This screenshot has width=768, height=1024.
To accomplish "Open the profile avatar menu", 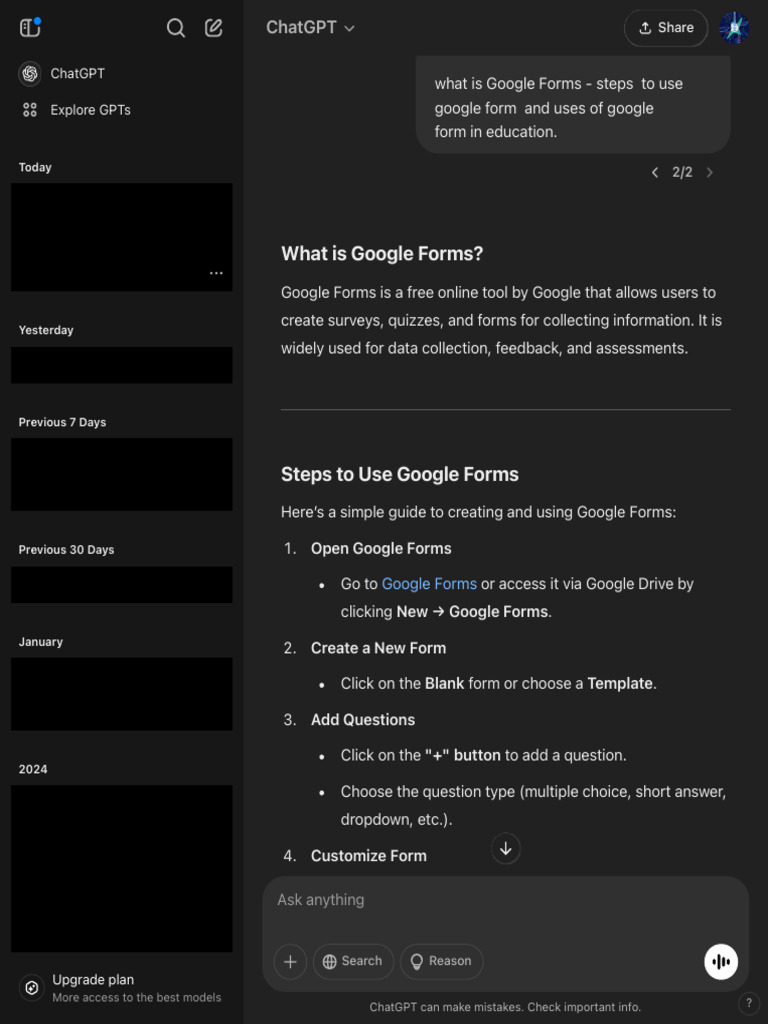I will click(x=734, y=27).
